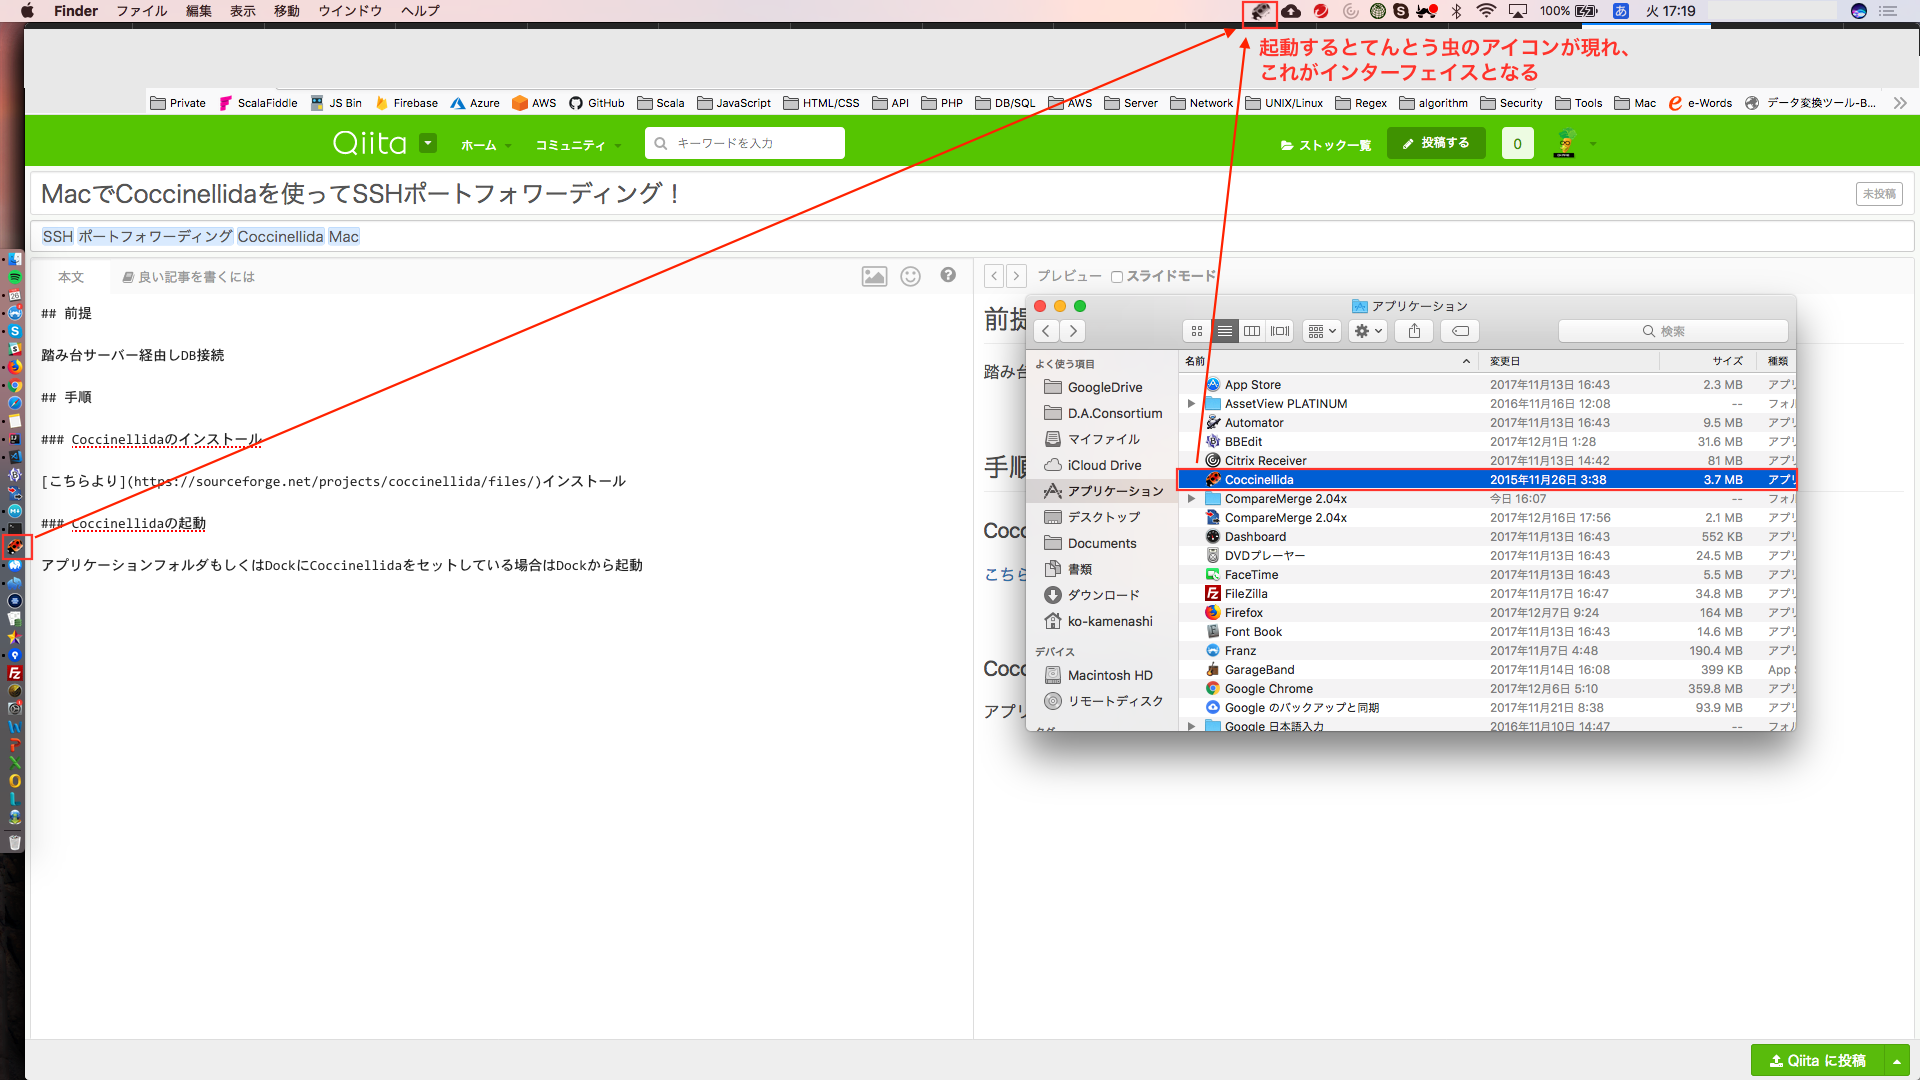Click the Coccinellida ladybug menu bar icon
Viewport: 1920px width, 1080px height.
click(x=1260, y=12)
